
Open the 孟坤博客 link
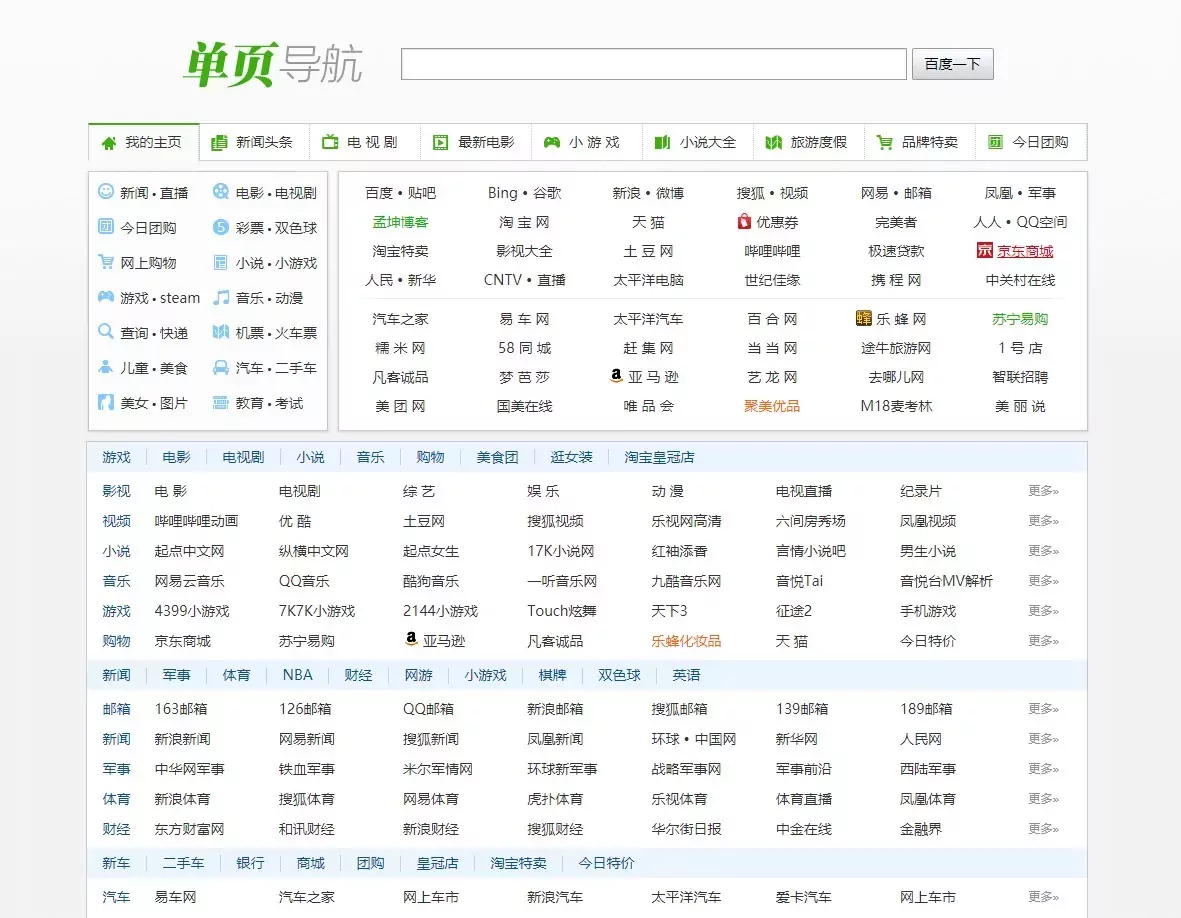[x=400, y=221]
